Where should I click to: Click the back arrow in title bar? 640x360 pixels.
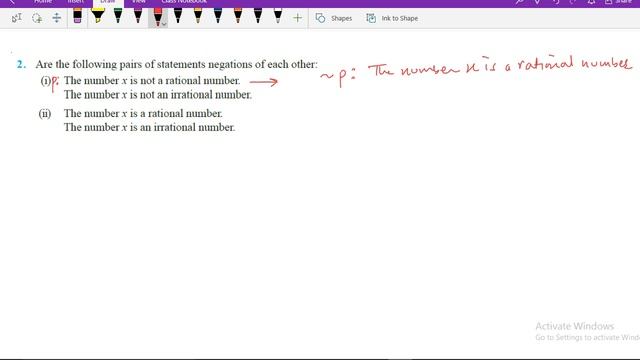[12, 2]
